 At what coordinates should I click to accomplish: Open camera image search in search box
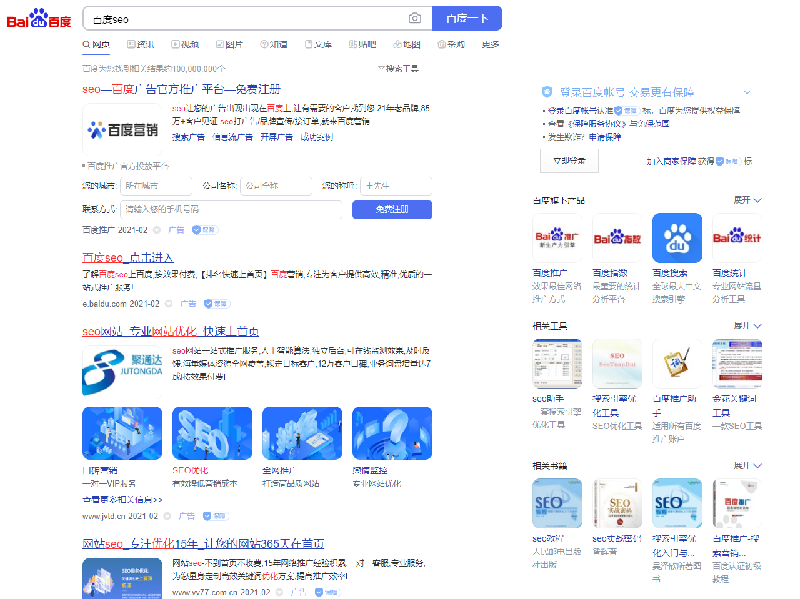coord(415,18)
